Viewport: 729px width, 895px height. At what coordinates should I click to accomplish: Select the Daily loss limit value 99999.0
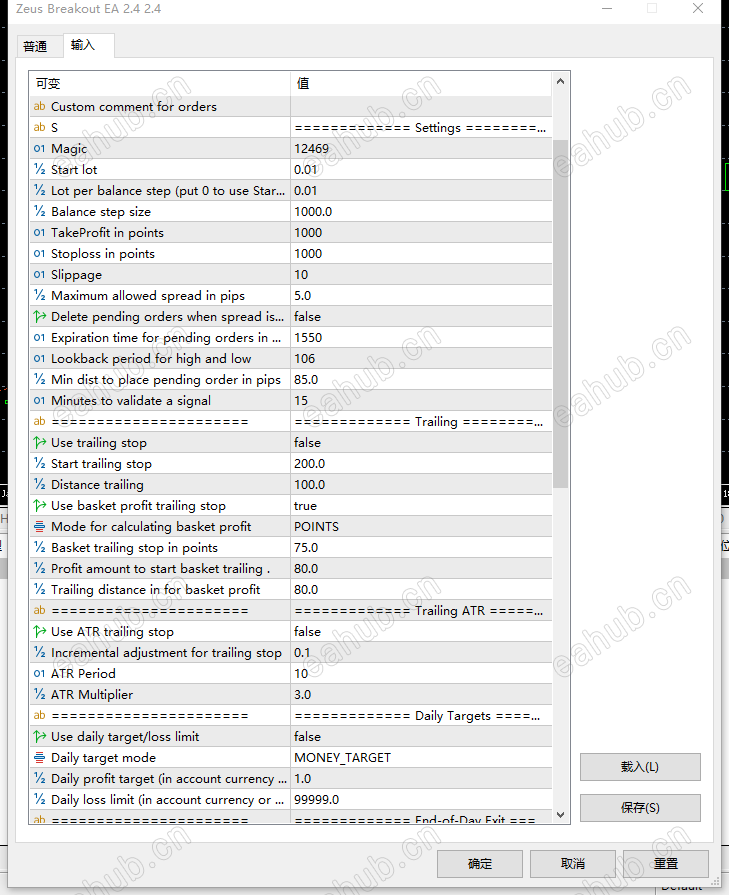click(316, 800)
